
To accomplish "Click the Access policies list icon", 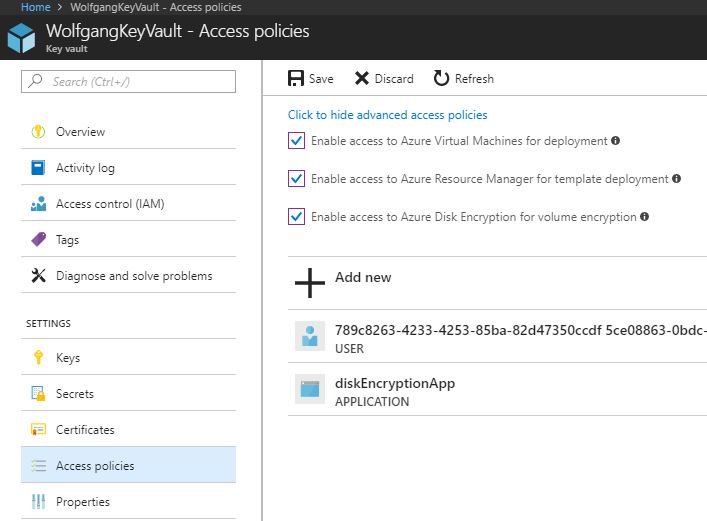I will [x=38, y=465].
